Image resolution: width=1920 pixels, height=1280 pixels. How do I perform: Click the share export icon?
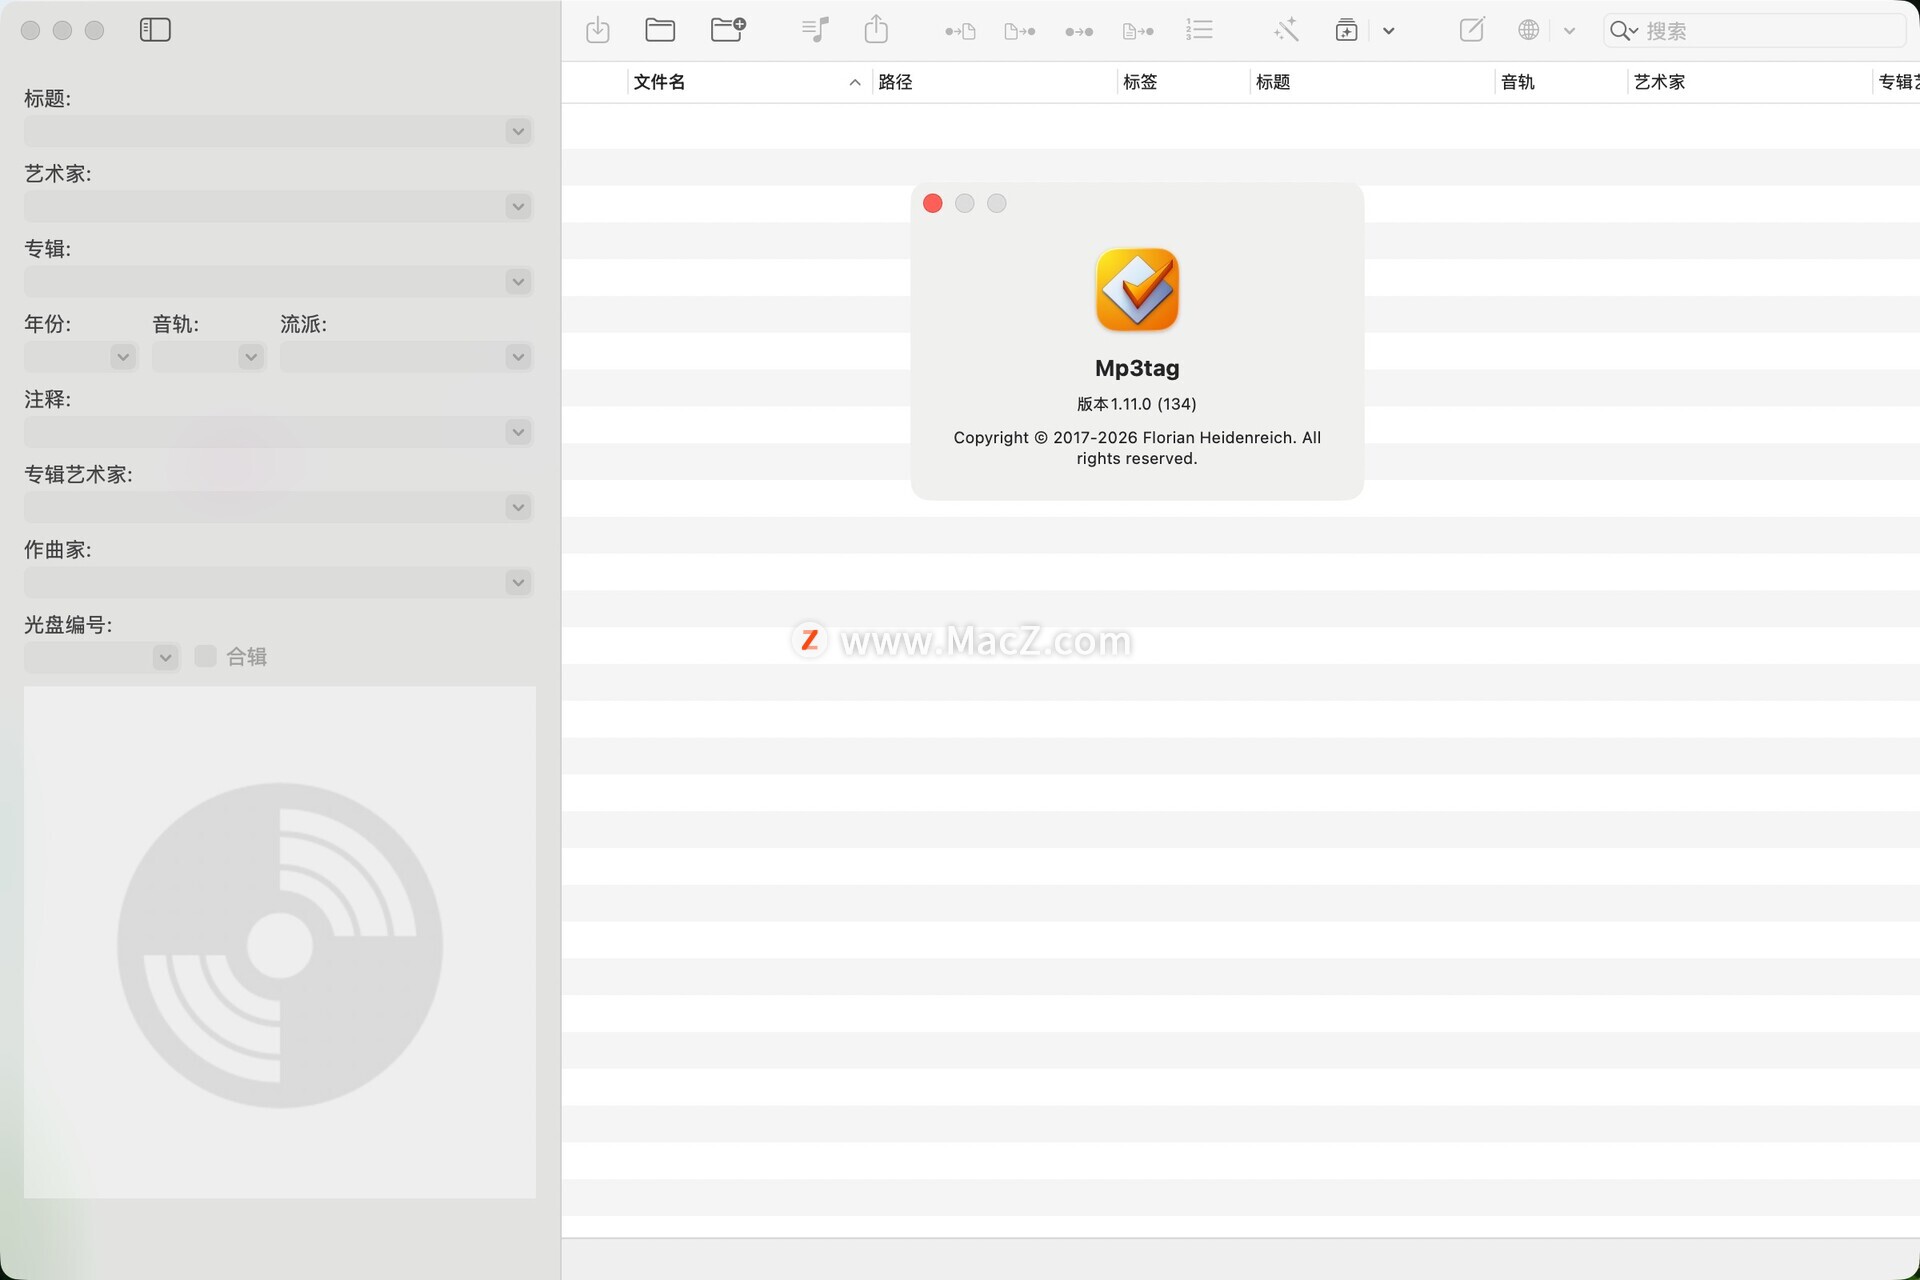click(x=876, y=30)
